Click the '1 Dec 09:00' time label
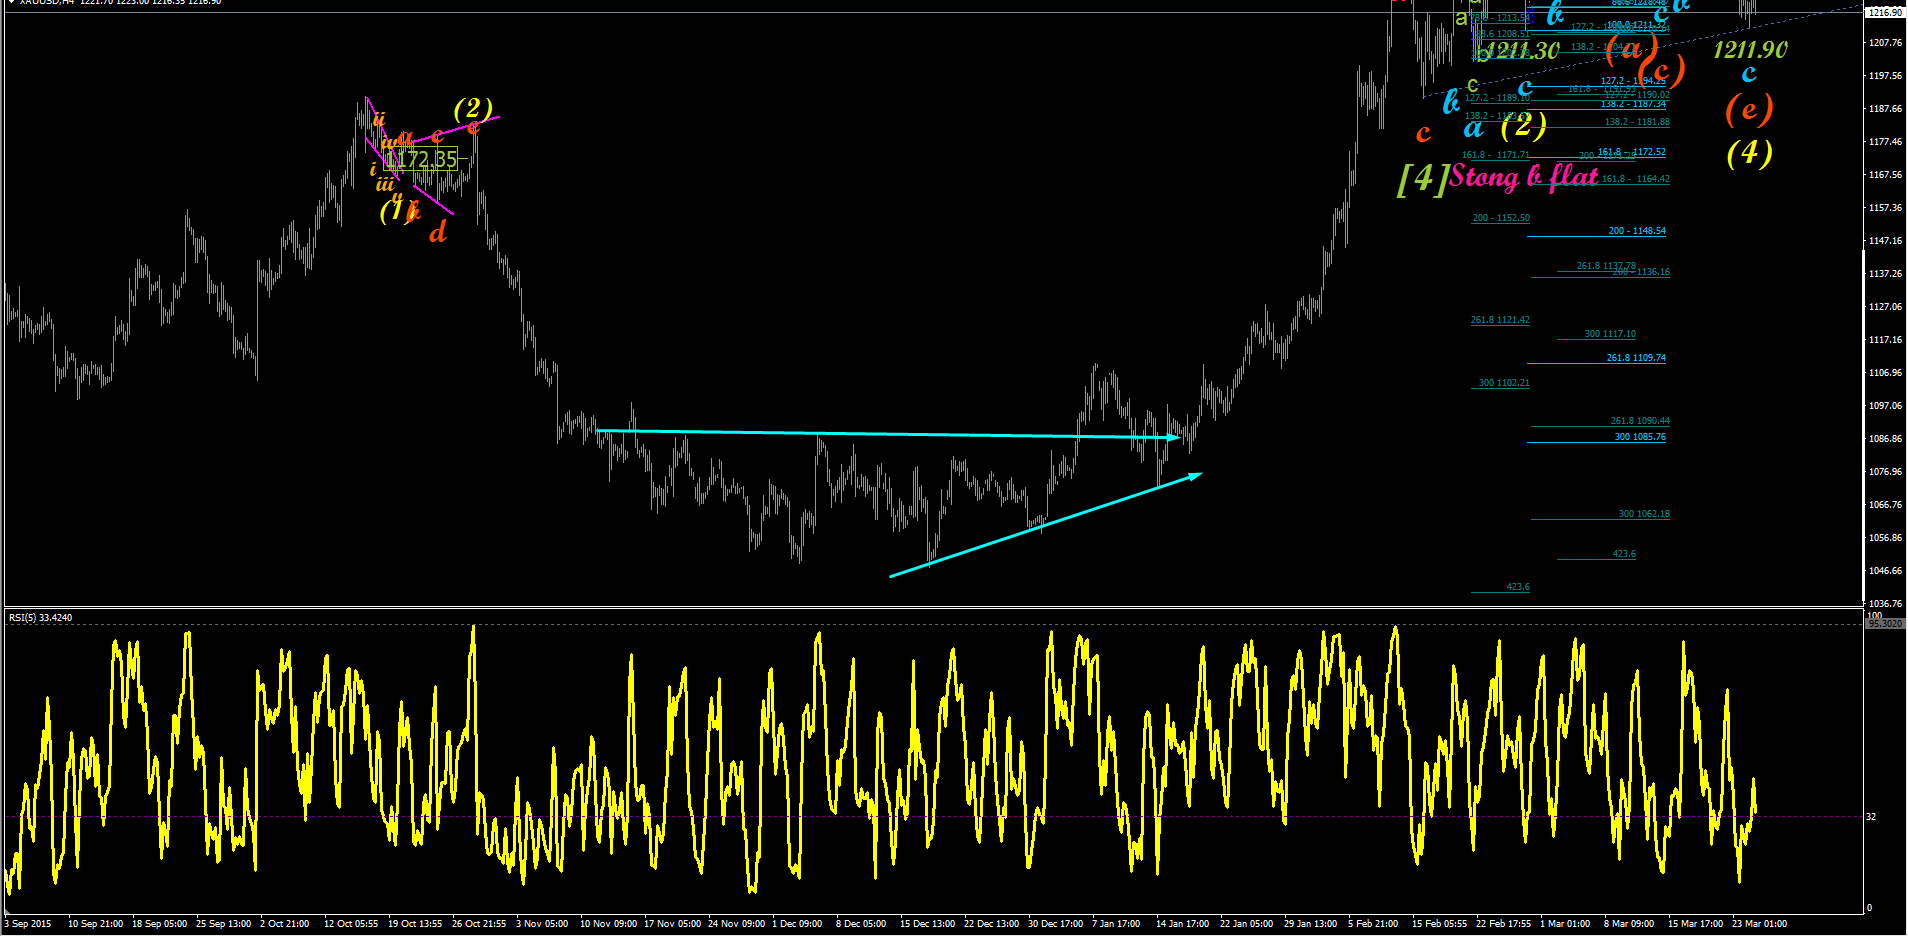 pos(797,924)
